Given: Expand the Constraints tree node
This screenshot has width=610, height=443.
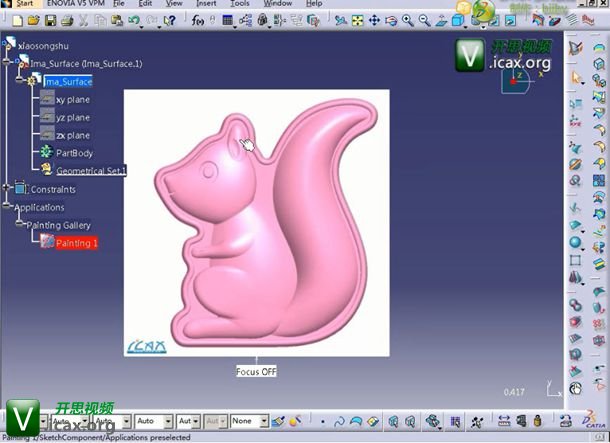Looking at the screenshot, I should [x=6, y=187].
